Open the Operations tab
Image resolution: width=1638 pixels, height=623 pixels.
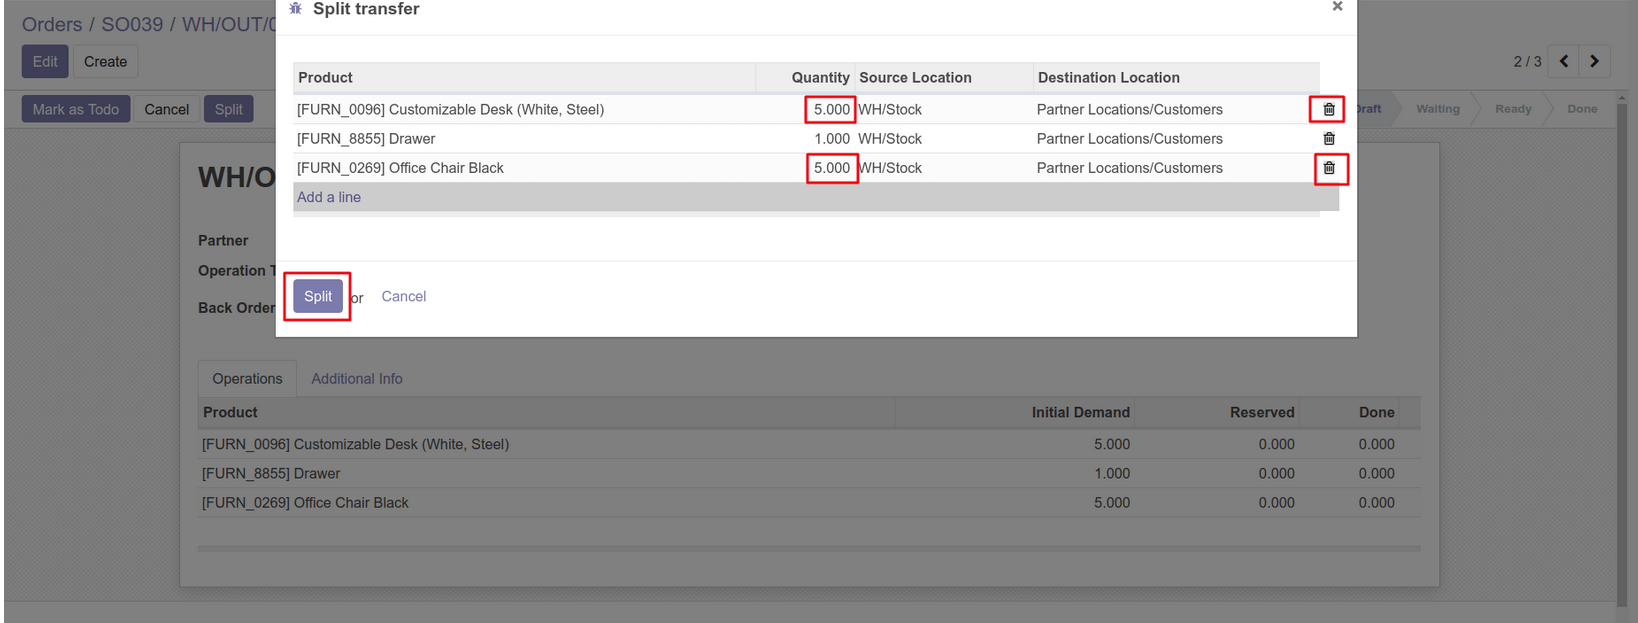point(247,379)
